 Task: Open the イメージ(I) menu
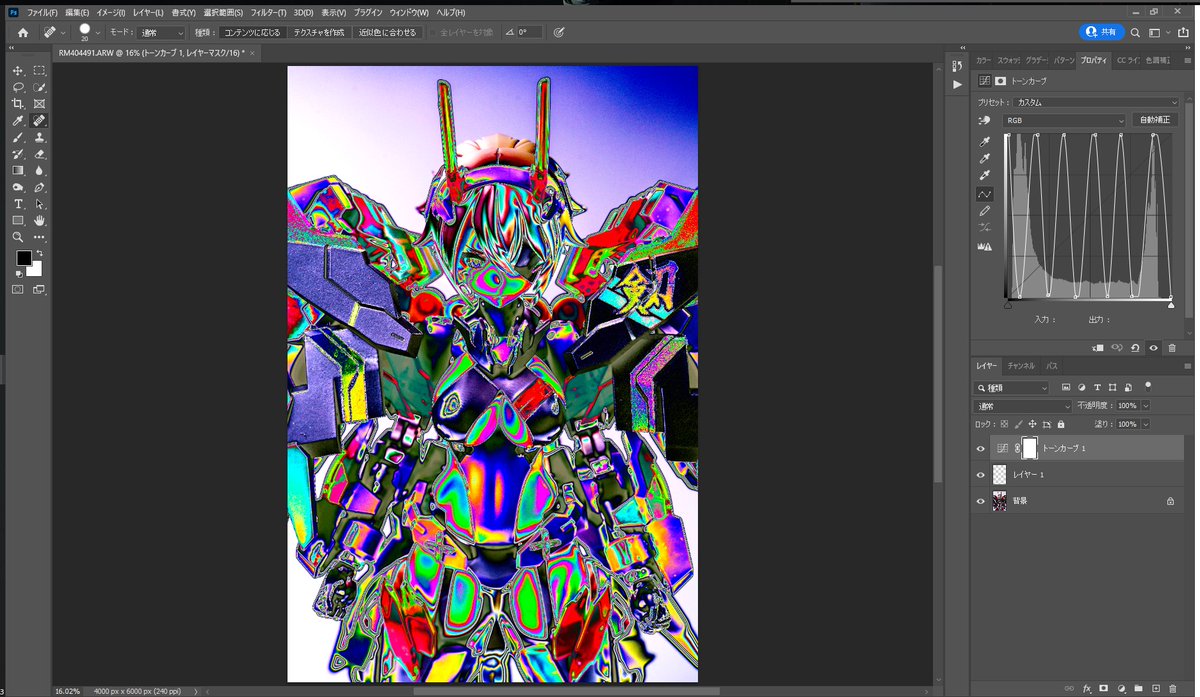click(x=110, y=12)
